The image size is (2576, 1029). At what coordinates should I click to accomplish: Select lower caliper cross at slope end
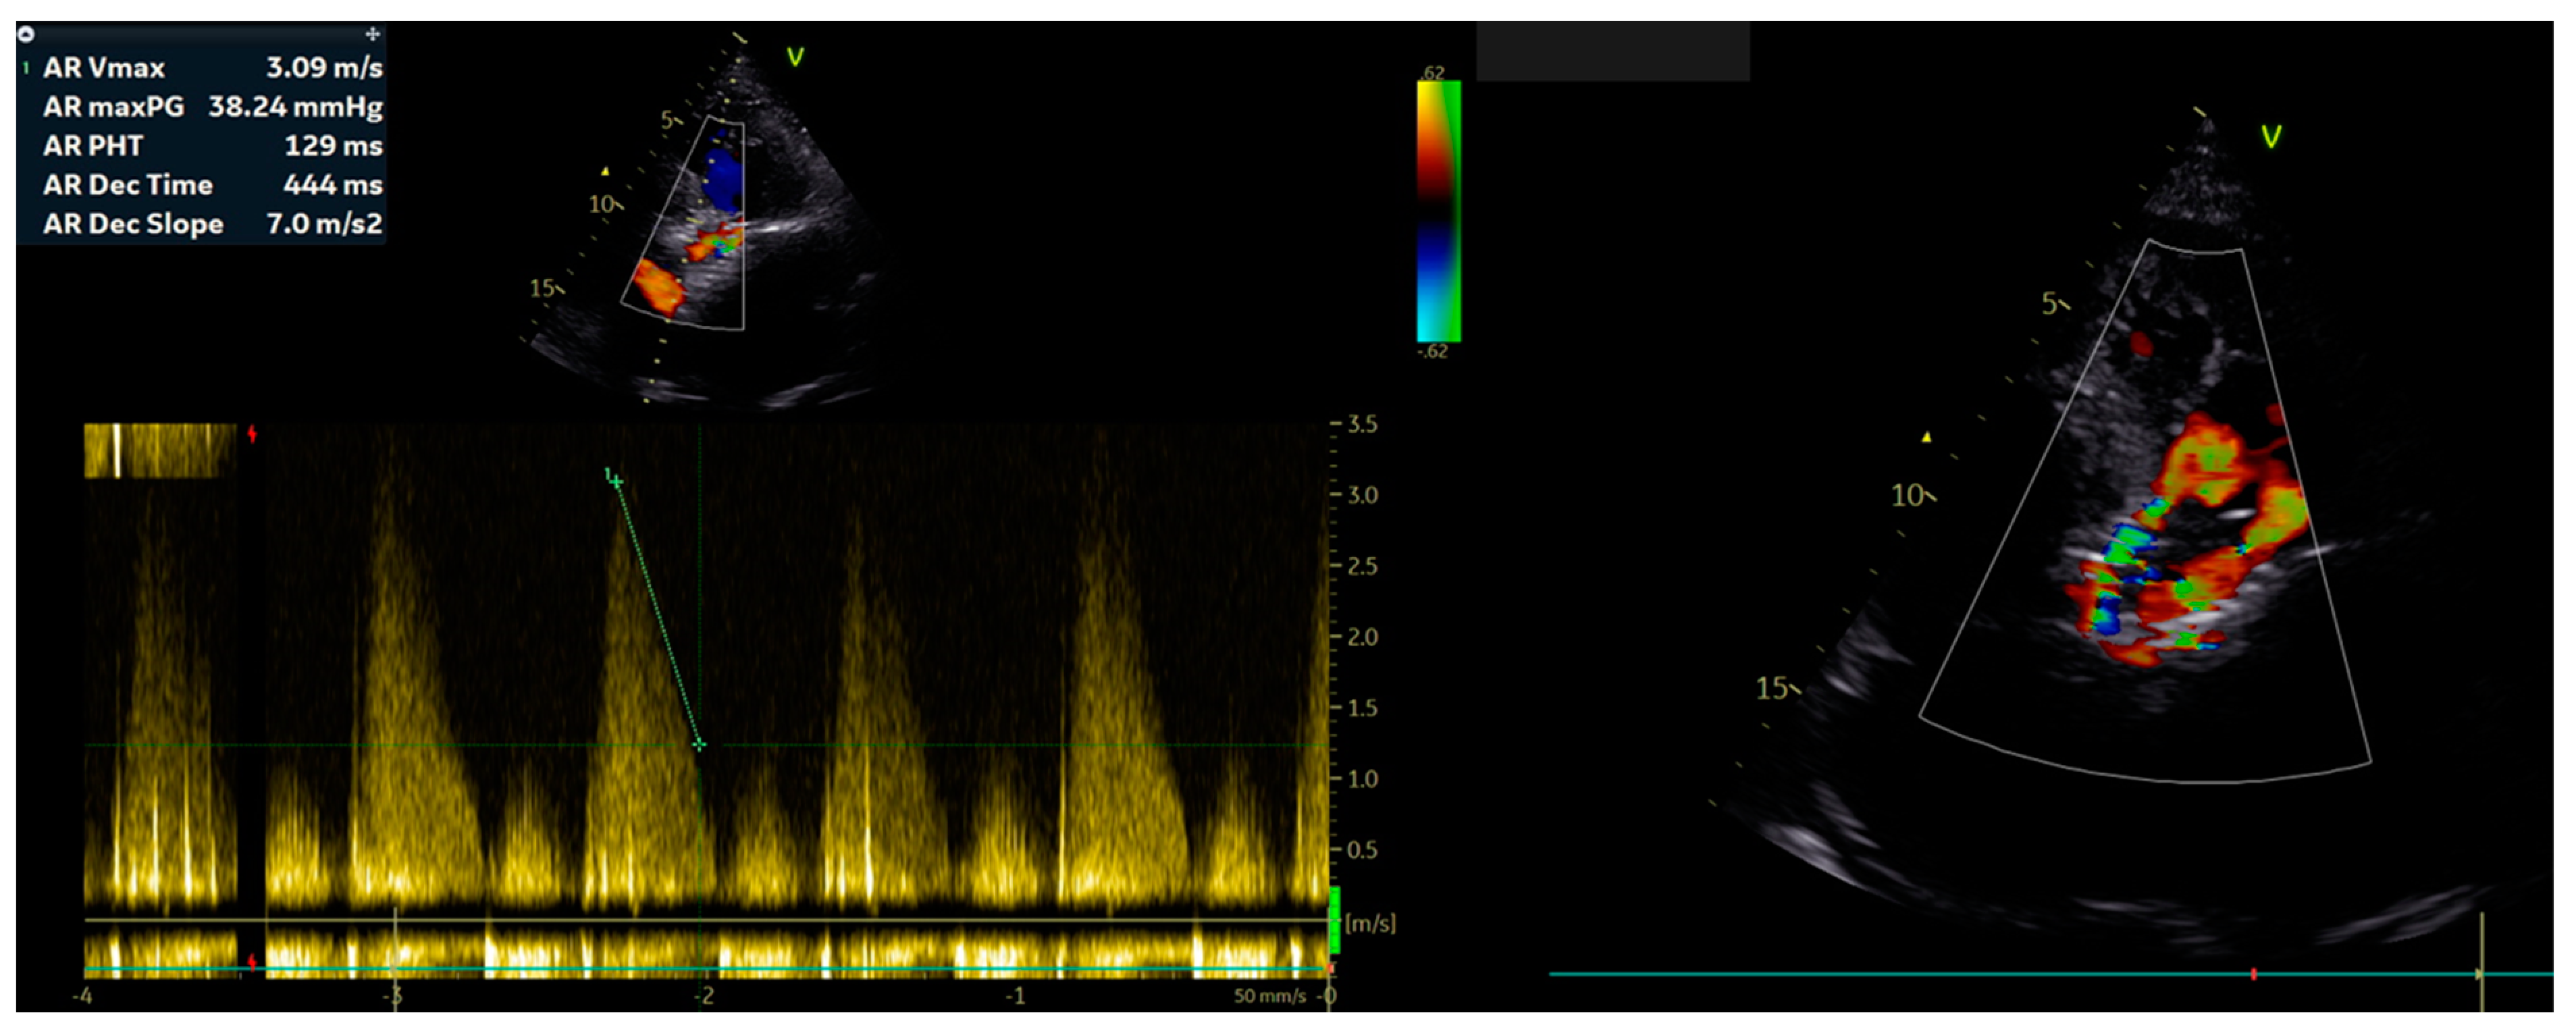(x=699, y=744)
